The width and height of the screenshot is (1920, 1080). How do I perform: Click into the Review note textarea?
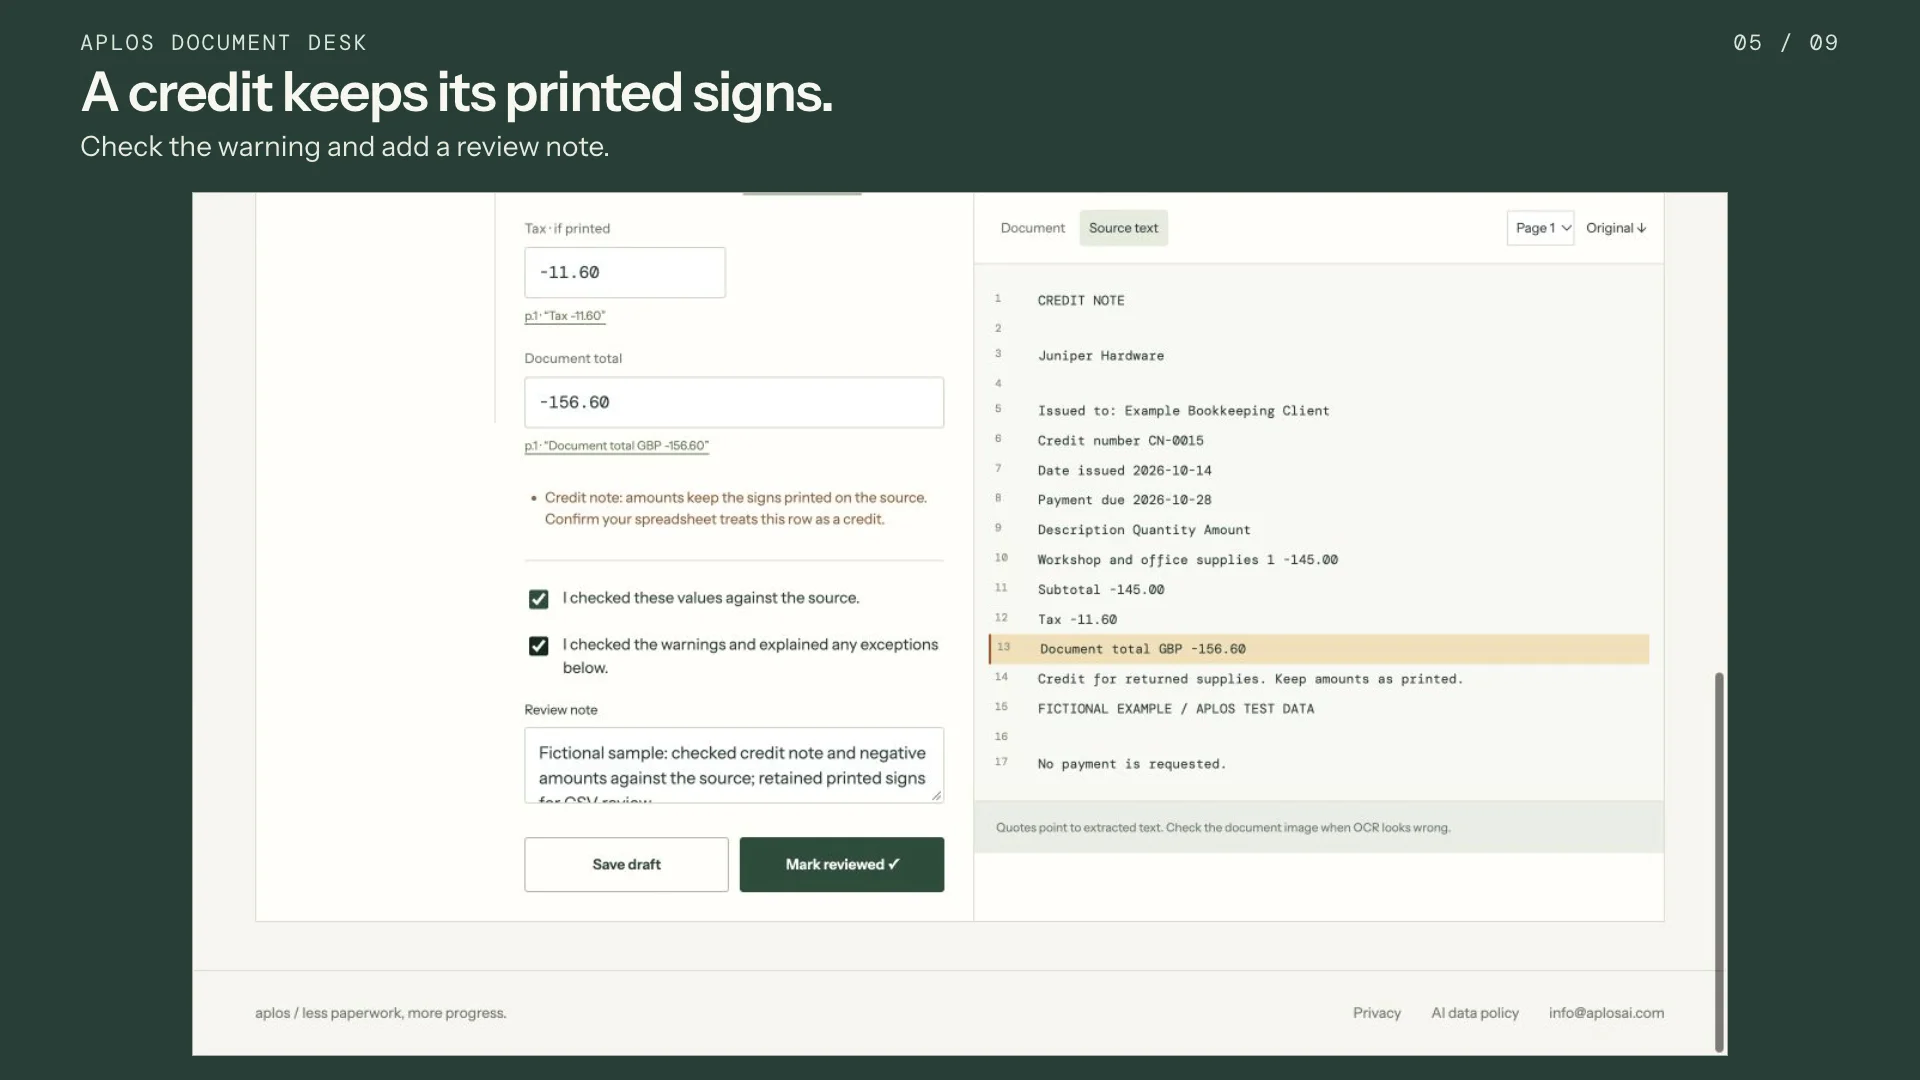[x=734, y=765]
